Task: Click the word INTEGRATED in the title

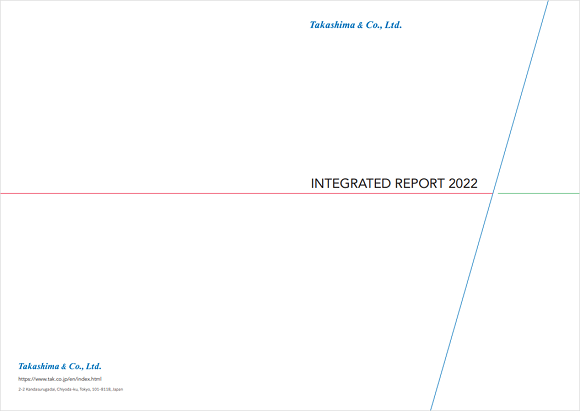Action: pyautogui.click(x=351, y=183)
